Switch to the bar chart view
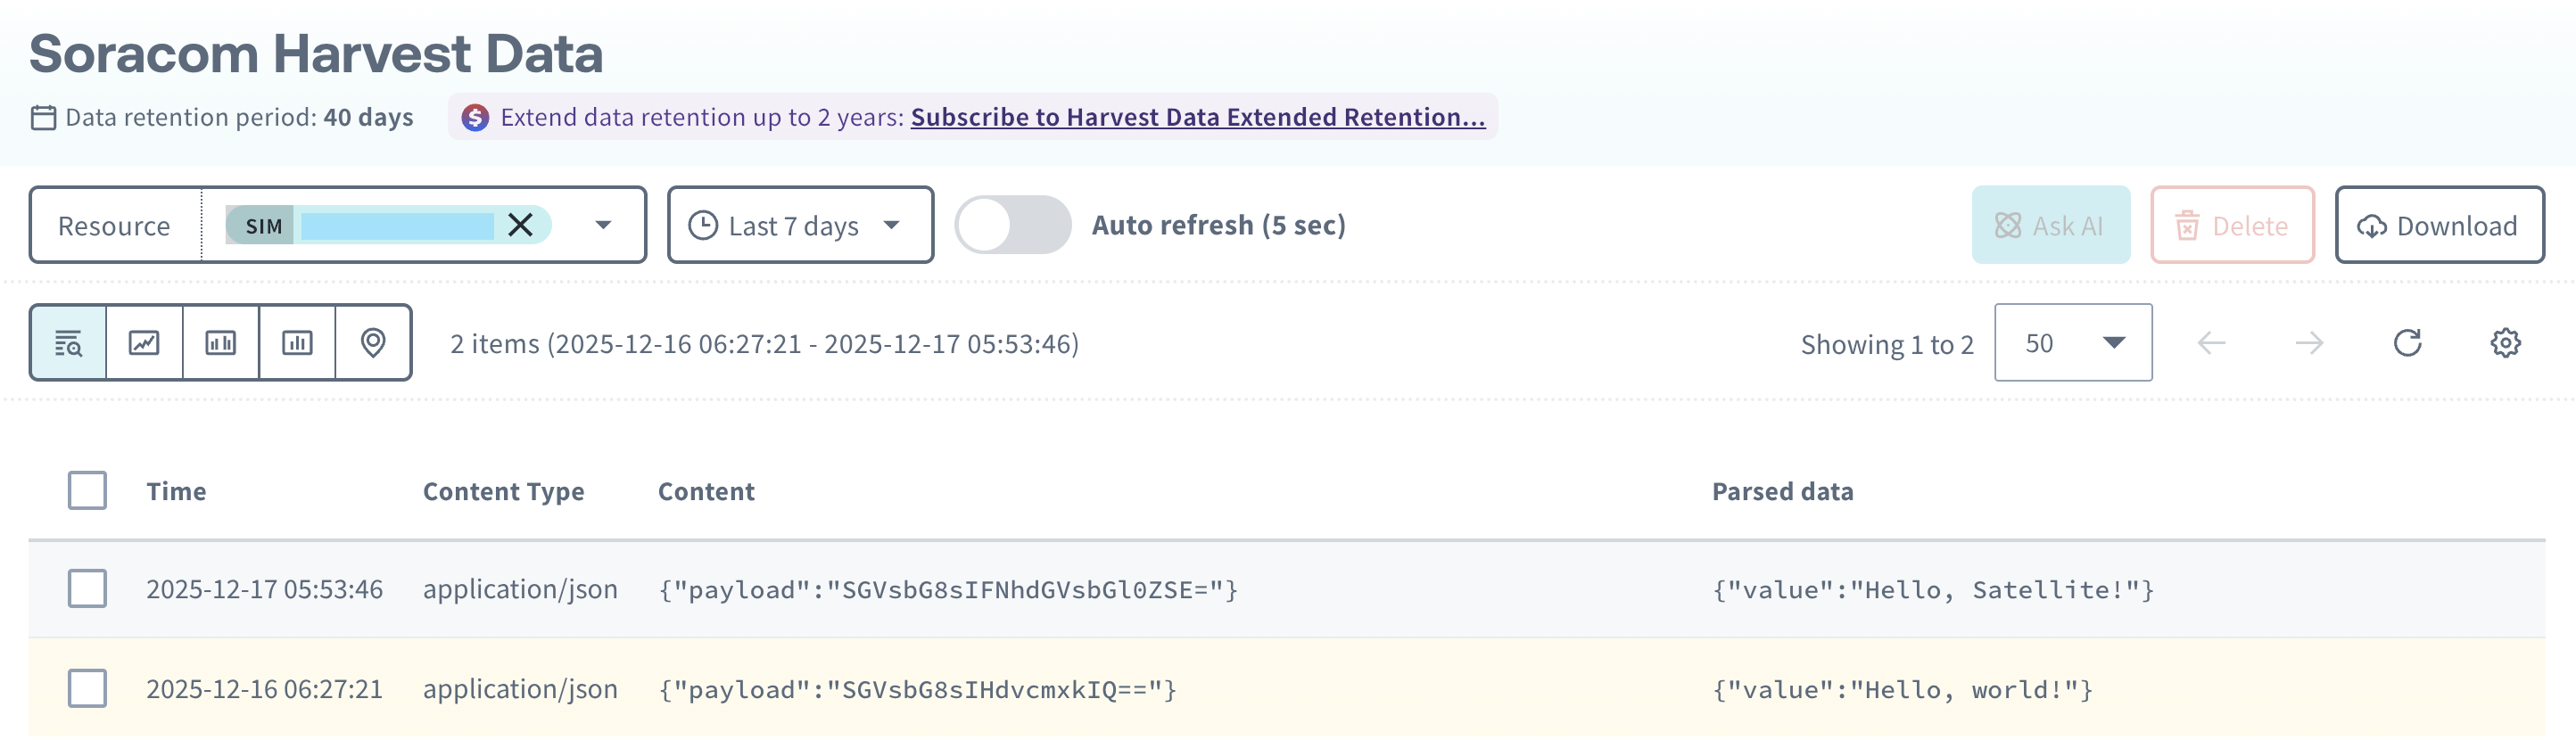This screenshot has height=740, width=2576. tap(221, 343)
